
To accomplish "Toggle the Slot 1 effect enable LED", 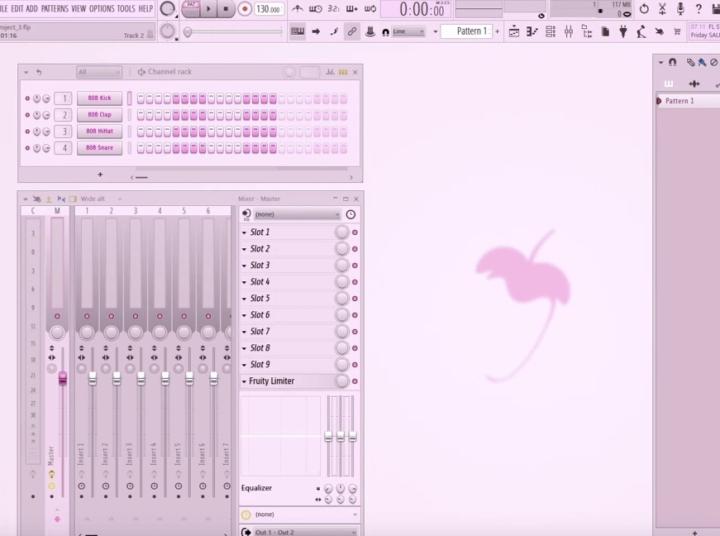I will pos(355,232).
